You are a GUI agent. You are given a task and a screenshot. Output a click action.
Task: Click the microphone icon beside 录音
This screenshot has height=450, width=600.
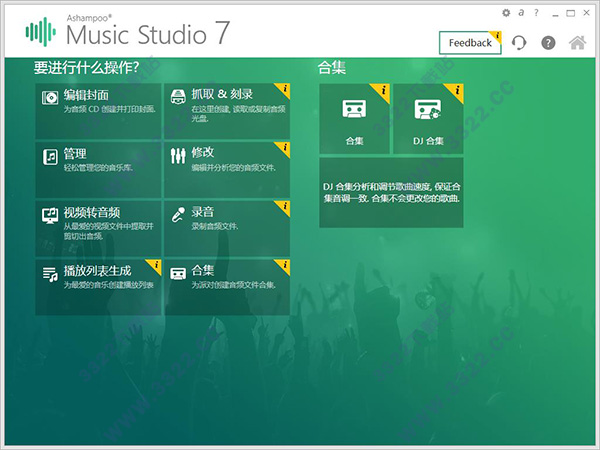(178, 215)
